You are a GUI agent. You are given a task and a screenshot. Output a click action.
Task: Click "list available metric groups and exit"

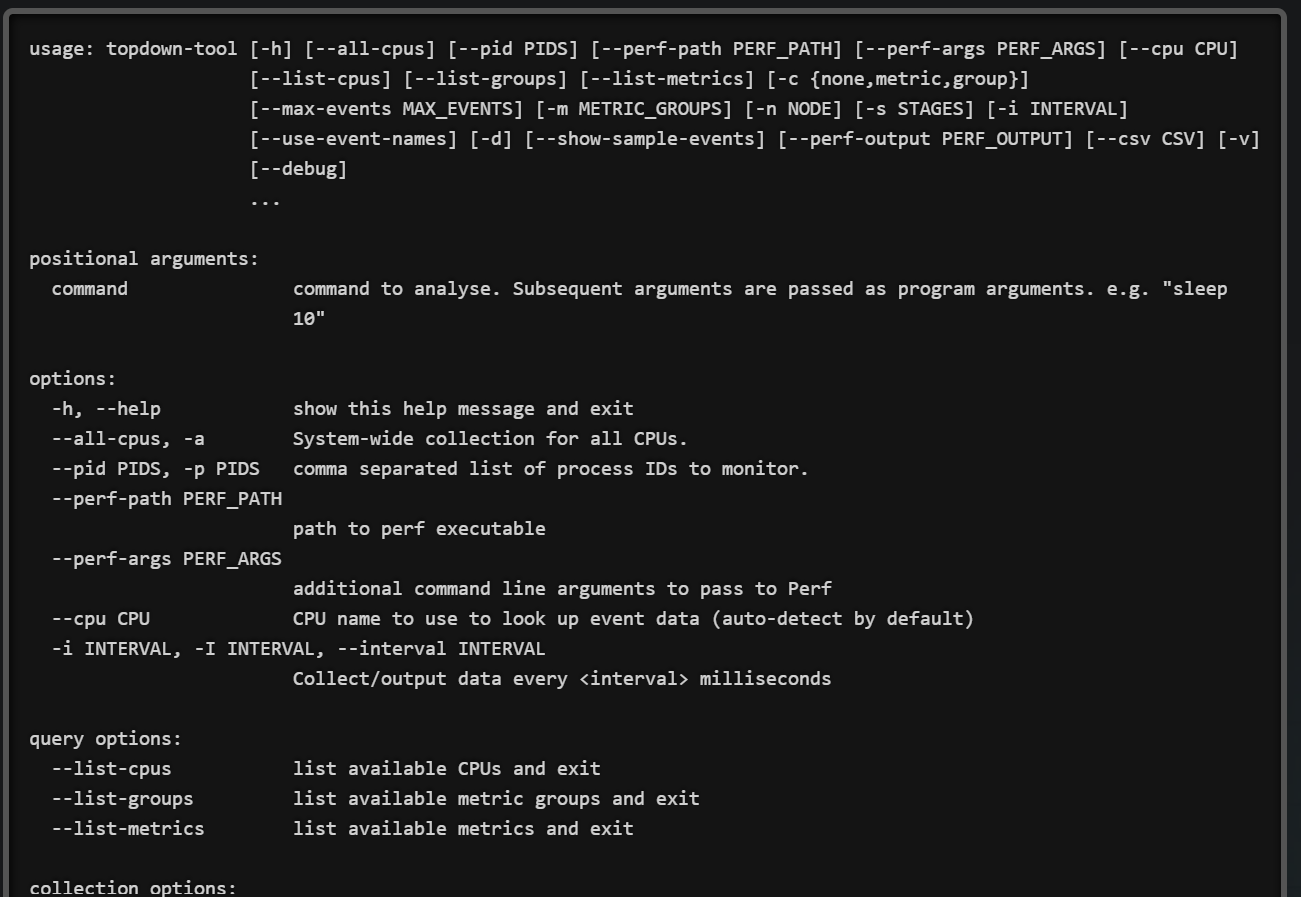coord(496,799)
